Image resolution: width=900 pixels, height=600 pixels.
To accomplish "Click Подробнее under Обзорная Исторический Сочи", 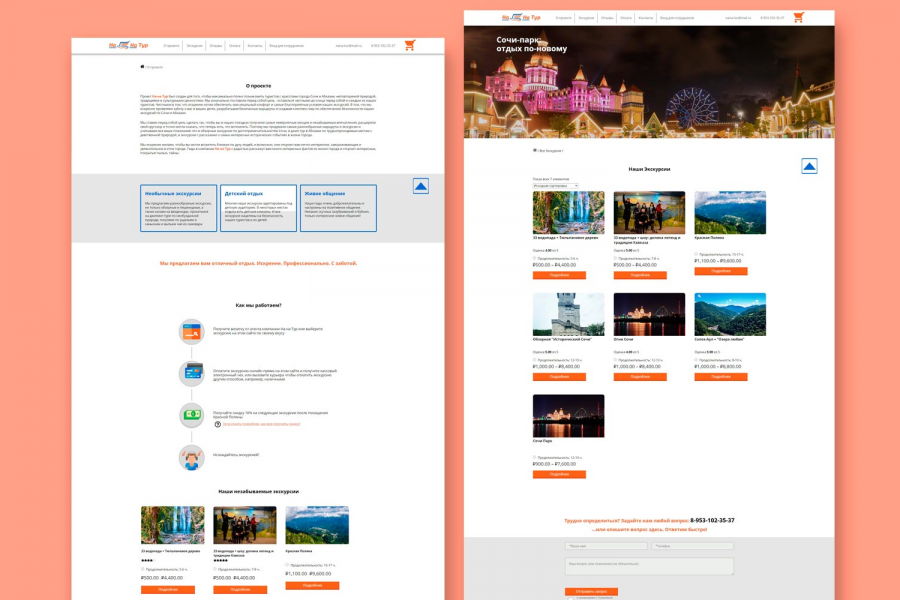I will (559, 377).
